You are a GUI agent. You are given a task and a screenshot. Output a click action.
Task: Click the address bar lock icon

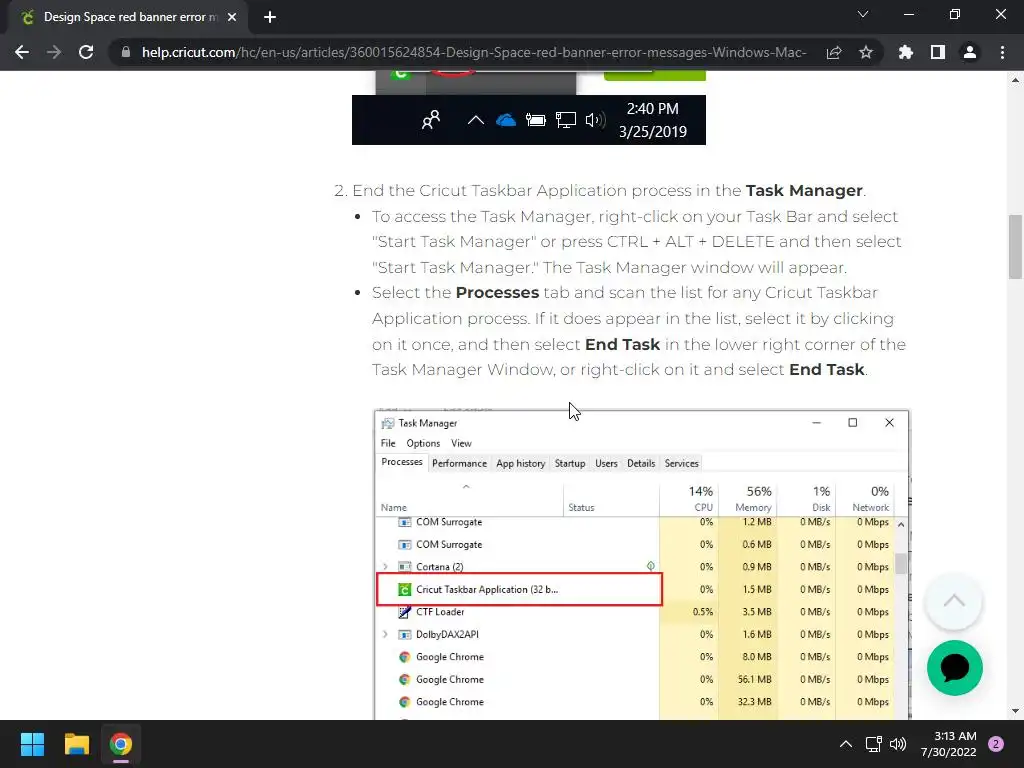tap(126, 52)
